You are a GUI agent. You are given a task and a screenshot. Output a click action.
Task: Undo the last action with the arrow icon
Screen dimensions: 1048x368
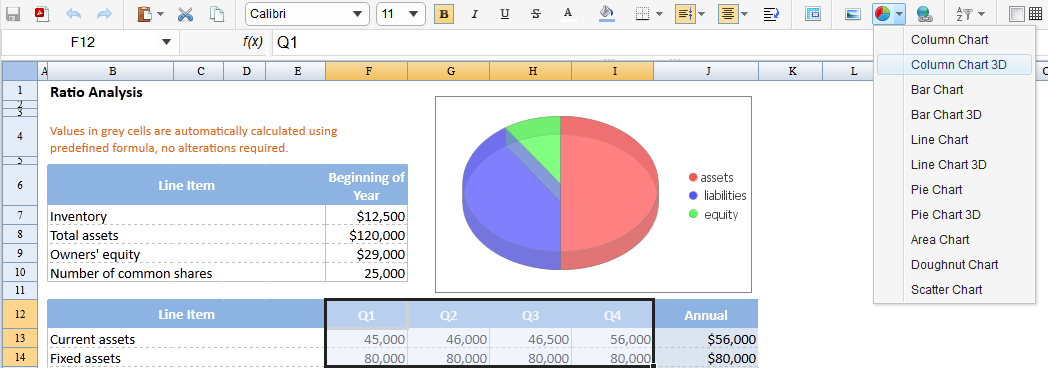coord(74,13)
